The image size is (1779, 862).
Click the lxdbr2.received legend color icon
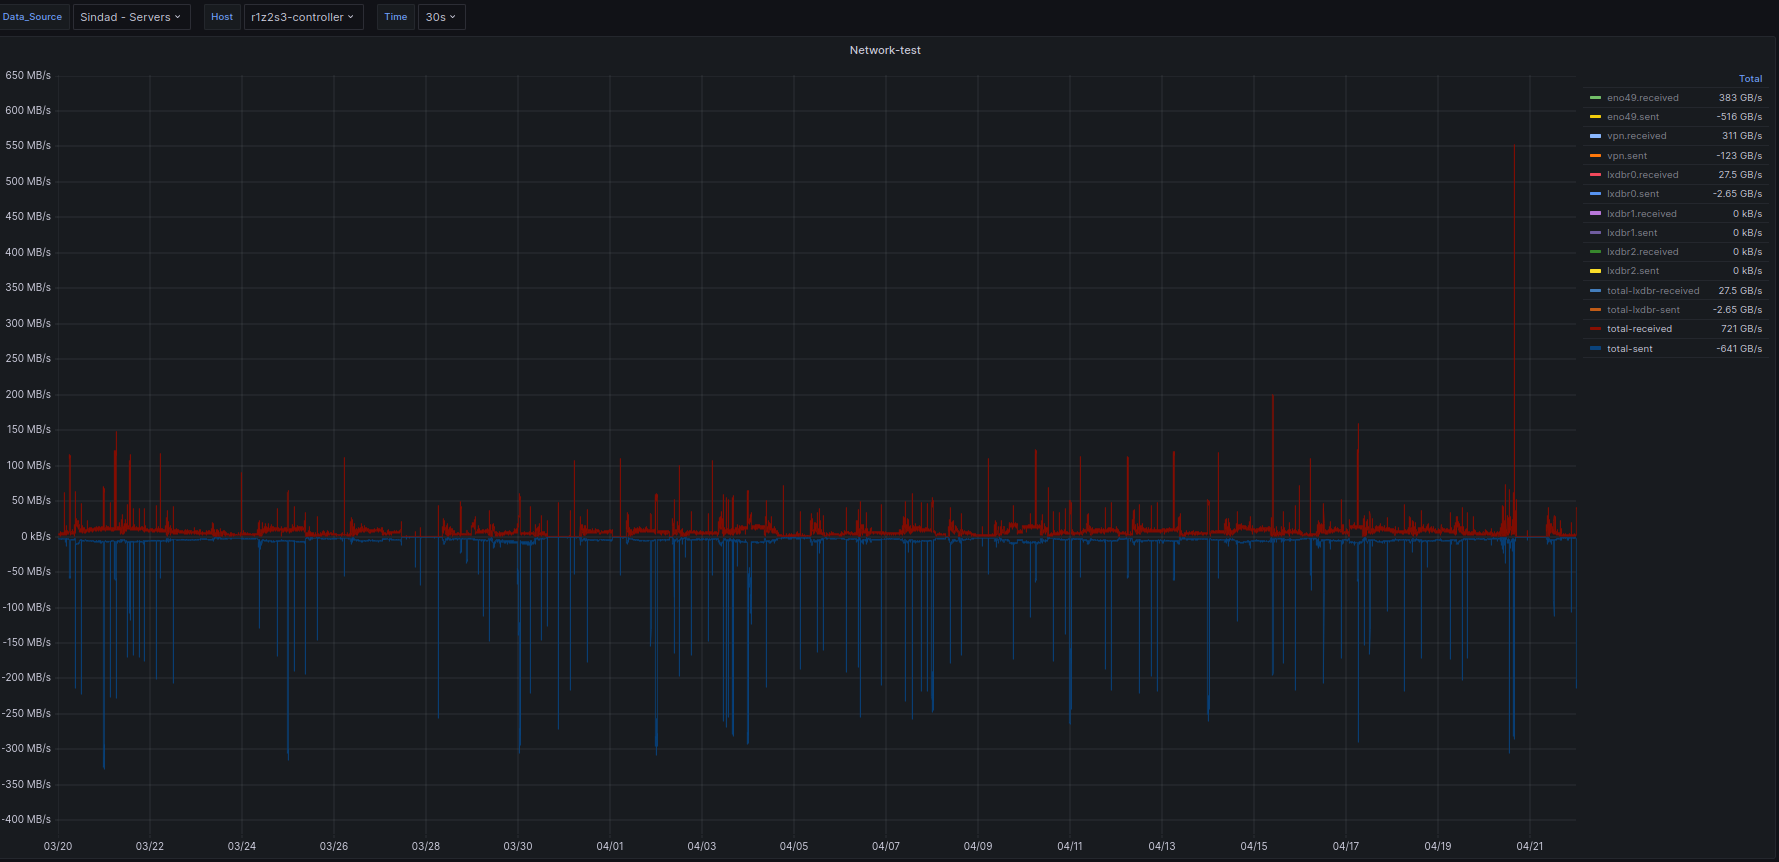click(1595, 252)
